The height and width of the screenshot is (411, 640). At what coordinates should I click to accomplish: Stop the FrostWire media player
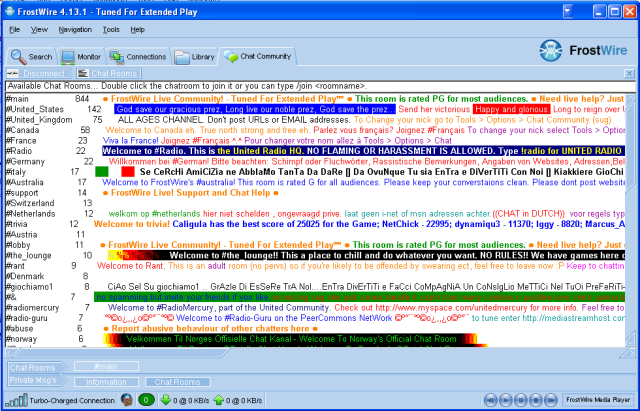[536, 400]
